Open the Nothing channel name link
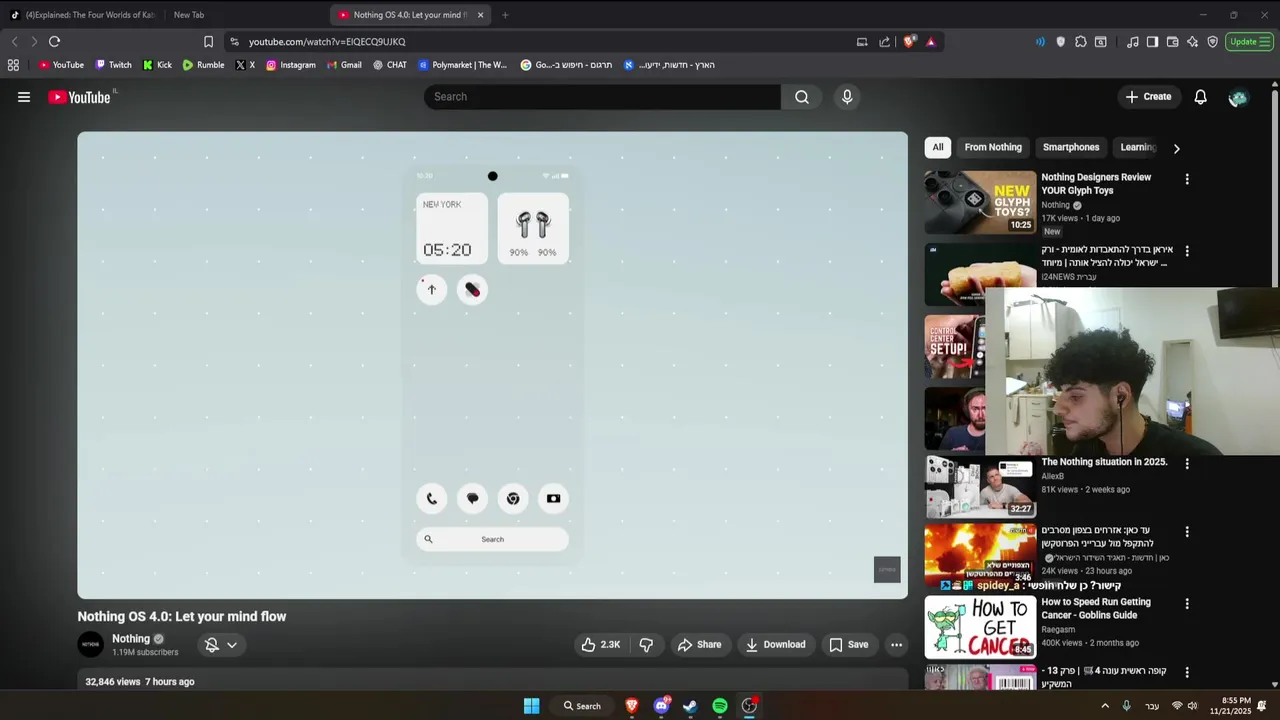Image resolution: width=1280 pixels, height=720 pixels. [131, 639]
